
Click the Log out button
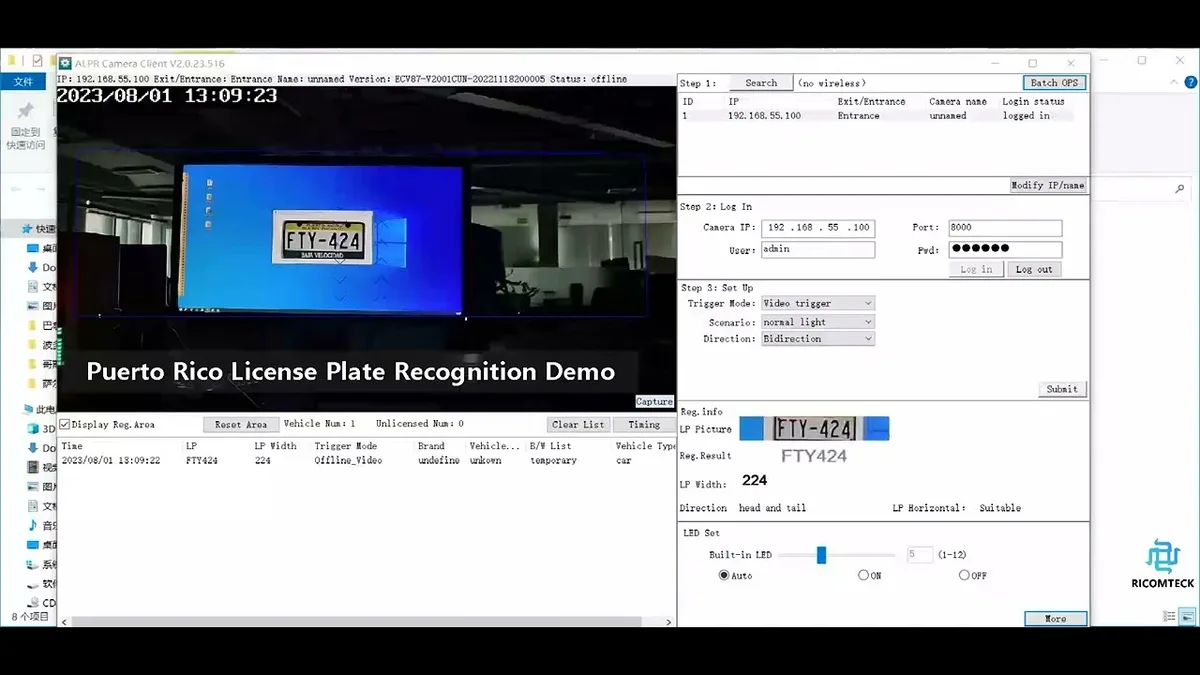tap(1034, 269)
